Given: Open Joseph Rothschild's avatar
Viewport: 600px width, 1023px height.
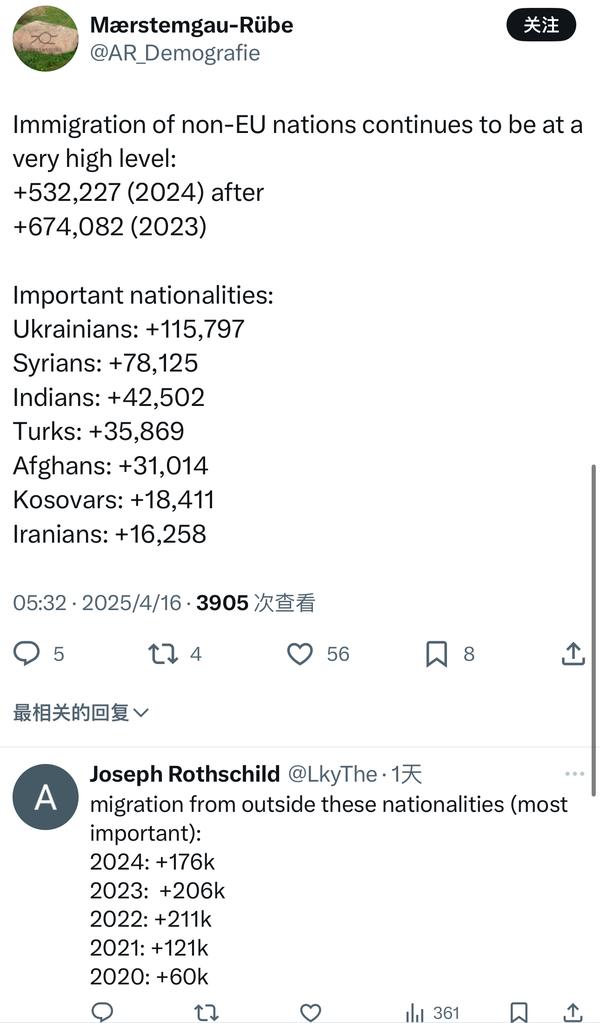Looking at the screenshot, I should point(45,797).
